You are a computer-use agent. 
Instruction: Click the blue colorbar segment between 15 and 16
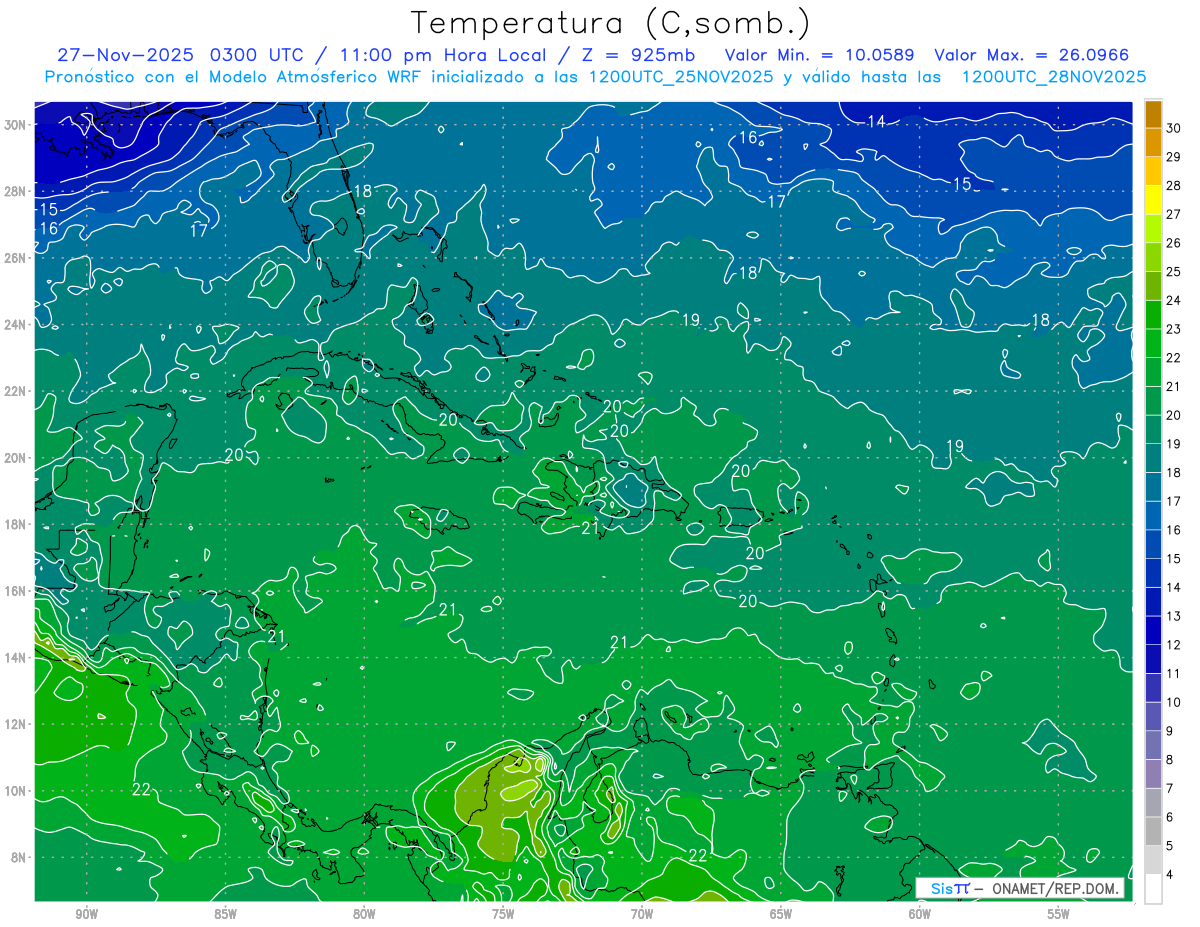point(1153,545)
